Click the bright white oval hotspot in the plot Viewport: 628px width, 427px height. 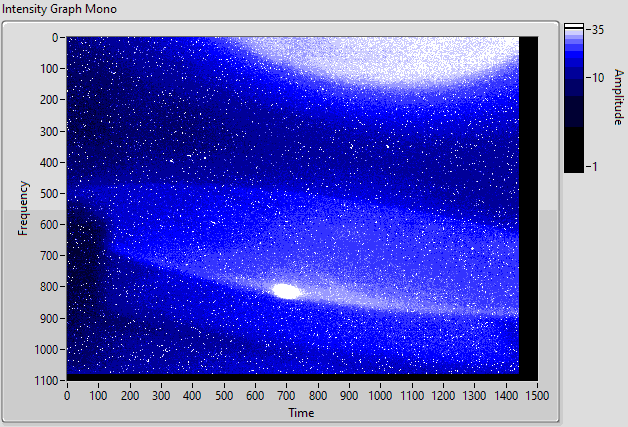coord(287,291)
